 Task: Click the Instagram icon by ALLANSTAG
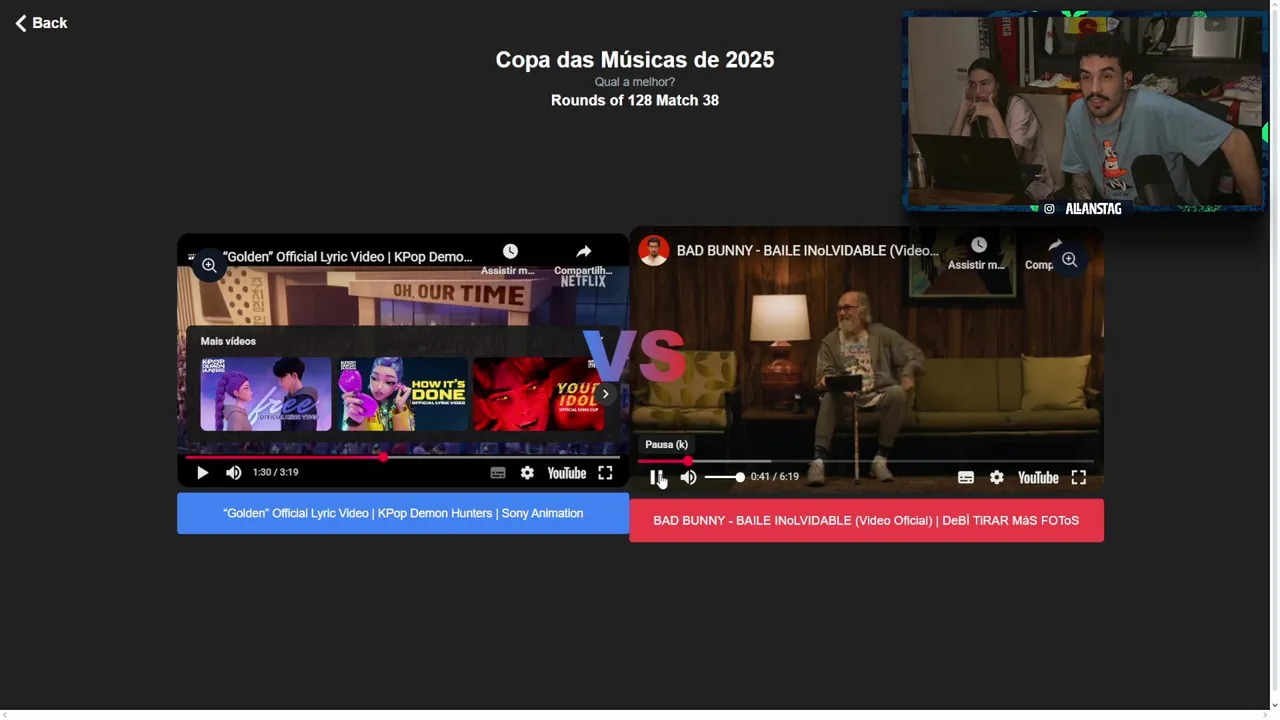pyautogui.click(x=1049, y=209)
